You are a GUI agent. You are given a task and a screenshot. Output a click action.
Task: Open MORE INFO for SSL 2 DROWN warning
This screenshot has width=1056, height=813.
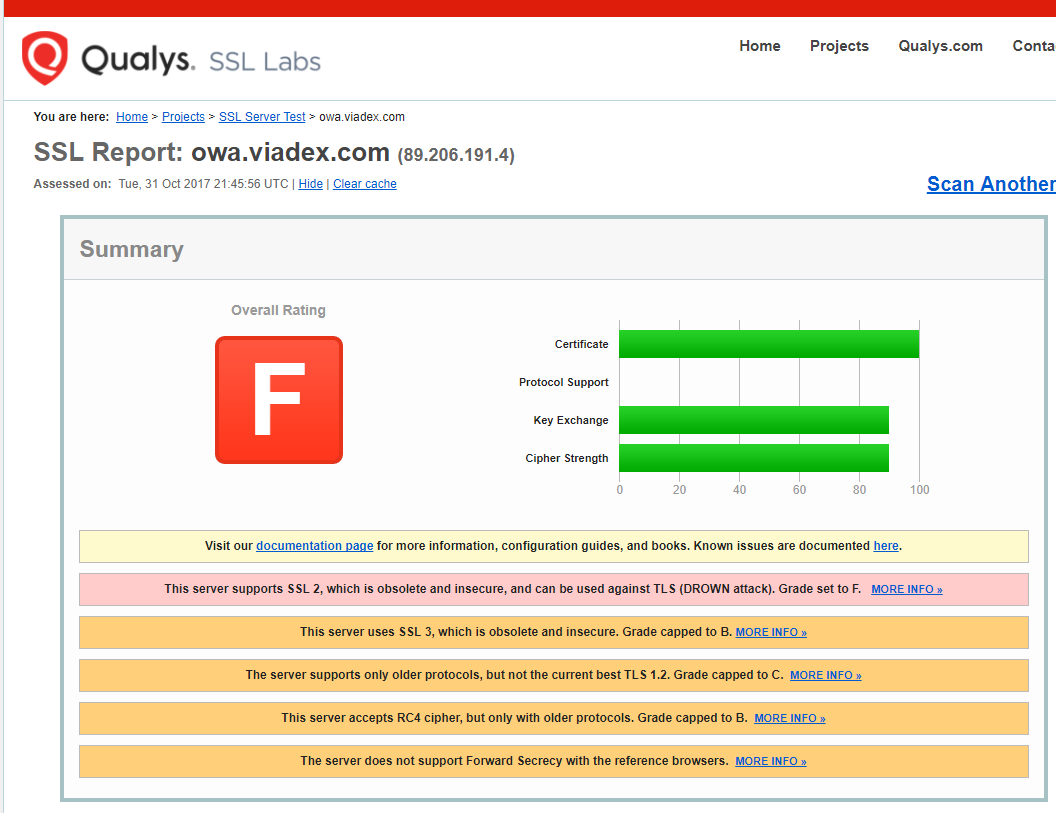[906, 589]
